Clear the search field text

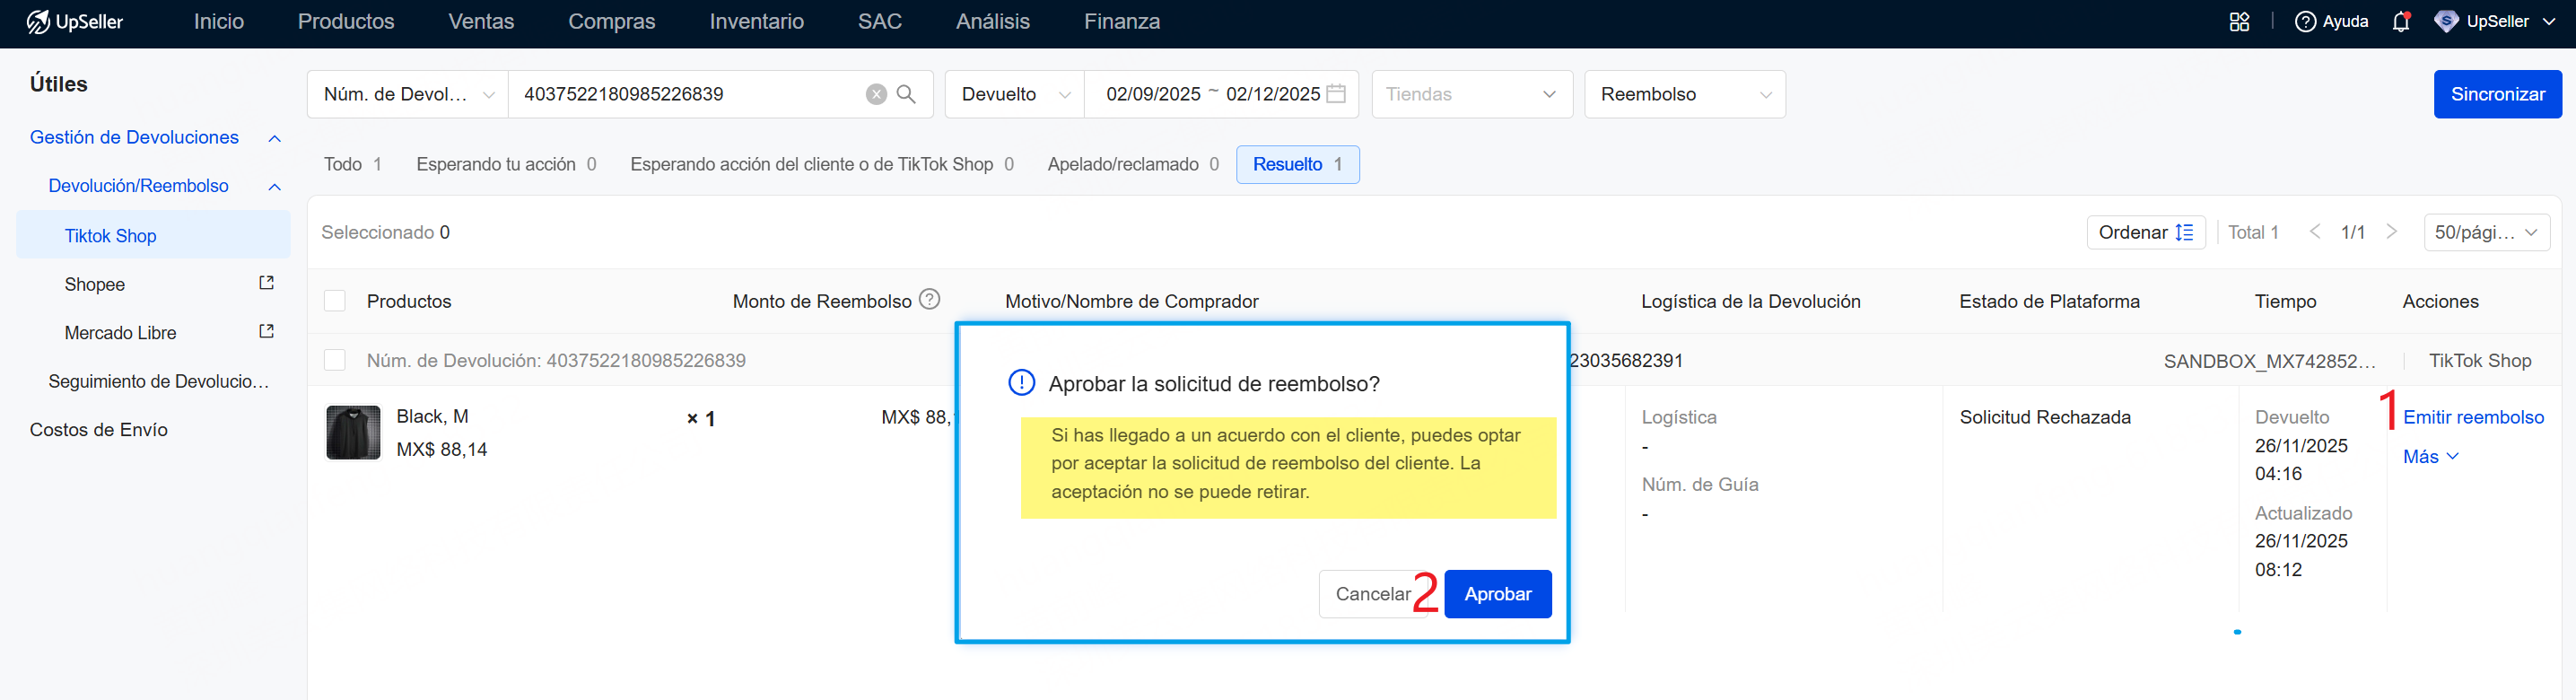click(876, 94)
